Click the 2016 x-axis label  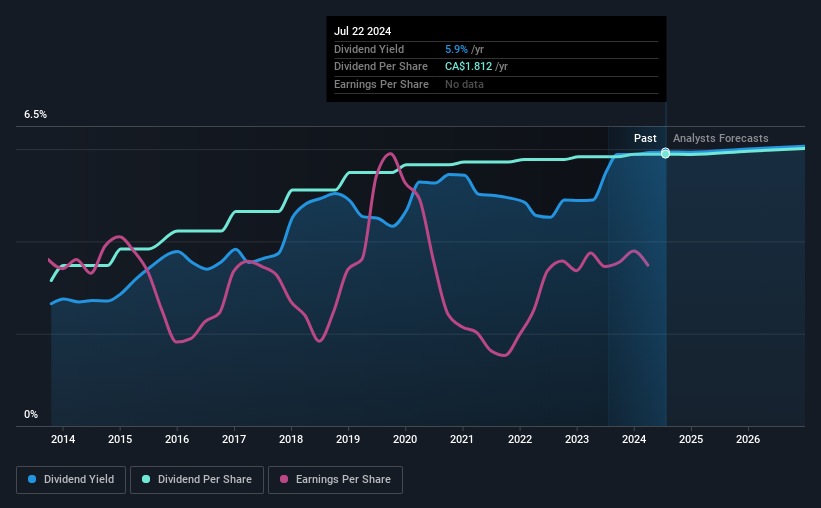tap(177, 439)
